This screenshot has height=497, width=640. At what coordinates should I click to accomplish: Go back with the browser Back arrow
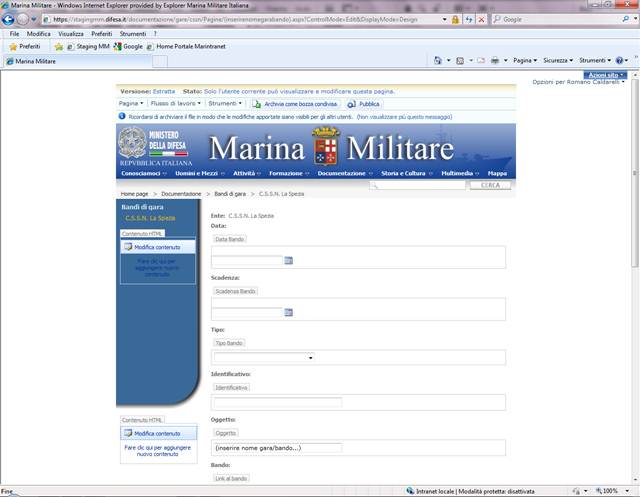pos(8,19)
